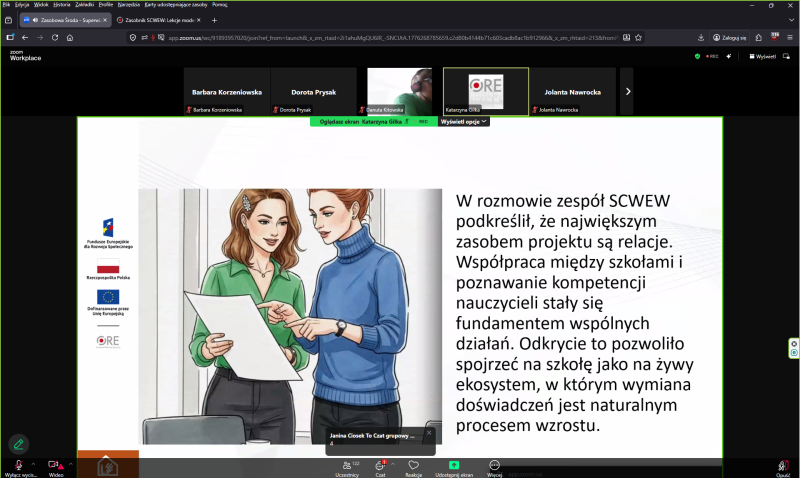Expand the Wyświetl opcje dropdown
The width and height of the screenshot is (800, 478).
pos(464,121)
